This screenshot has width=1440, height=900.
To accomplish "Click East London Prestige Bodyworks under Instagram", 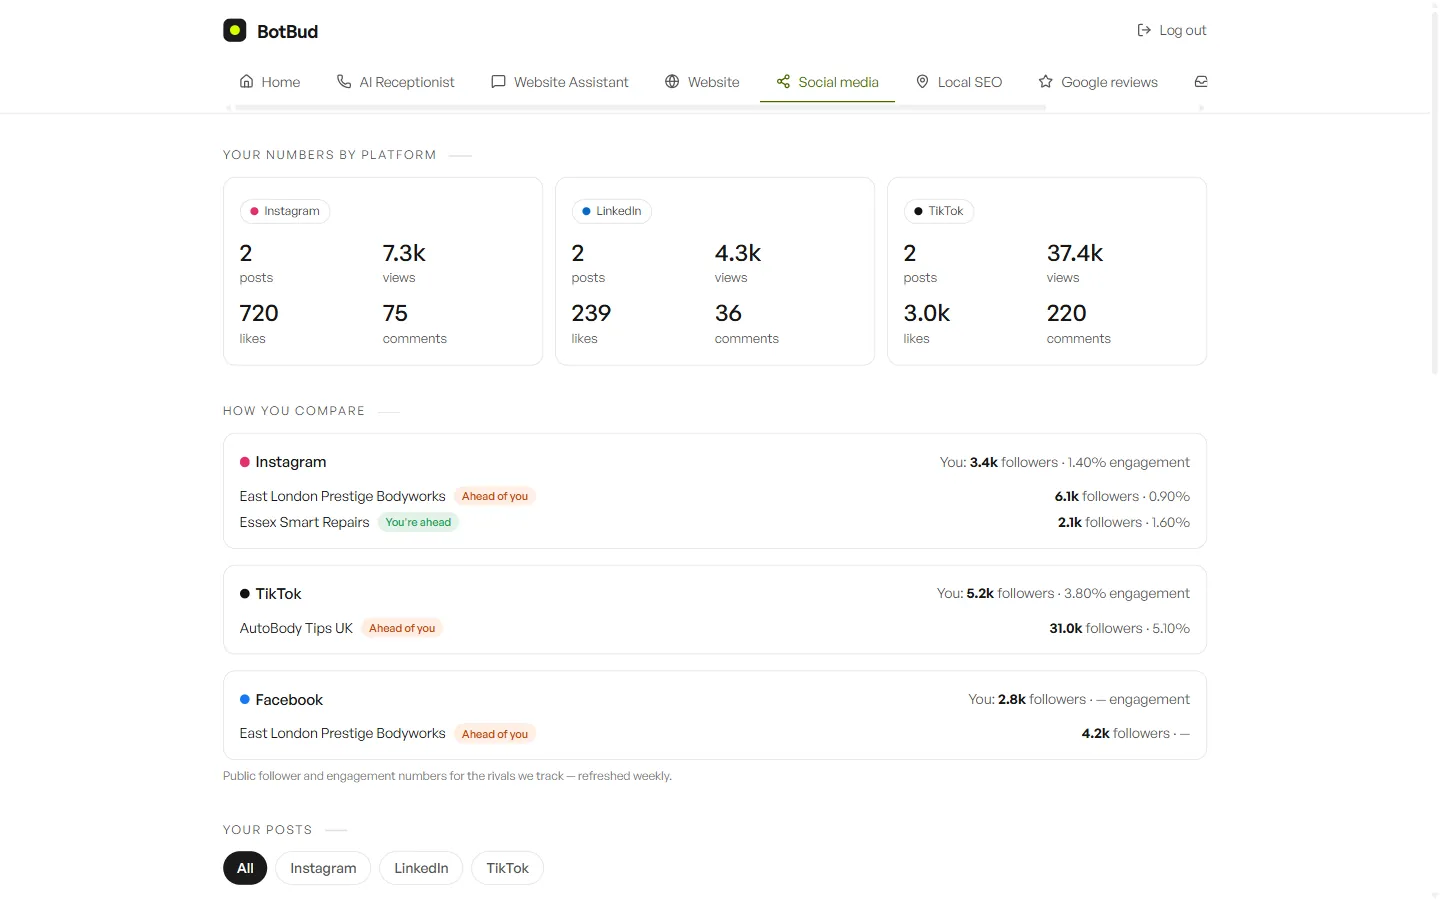I will pyautogui.click(x=342, y=496).
